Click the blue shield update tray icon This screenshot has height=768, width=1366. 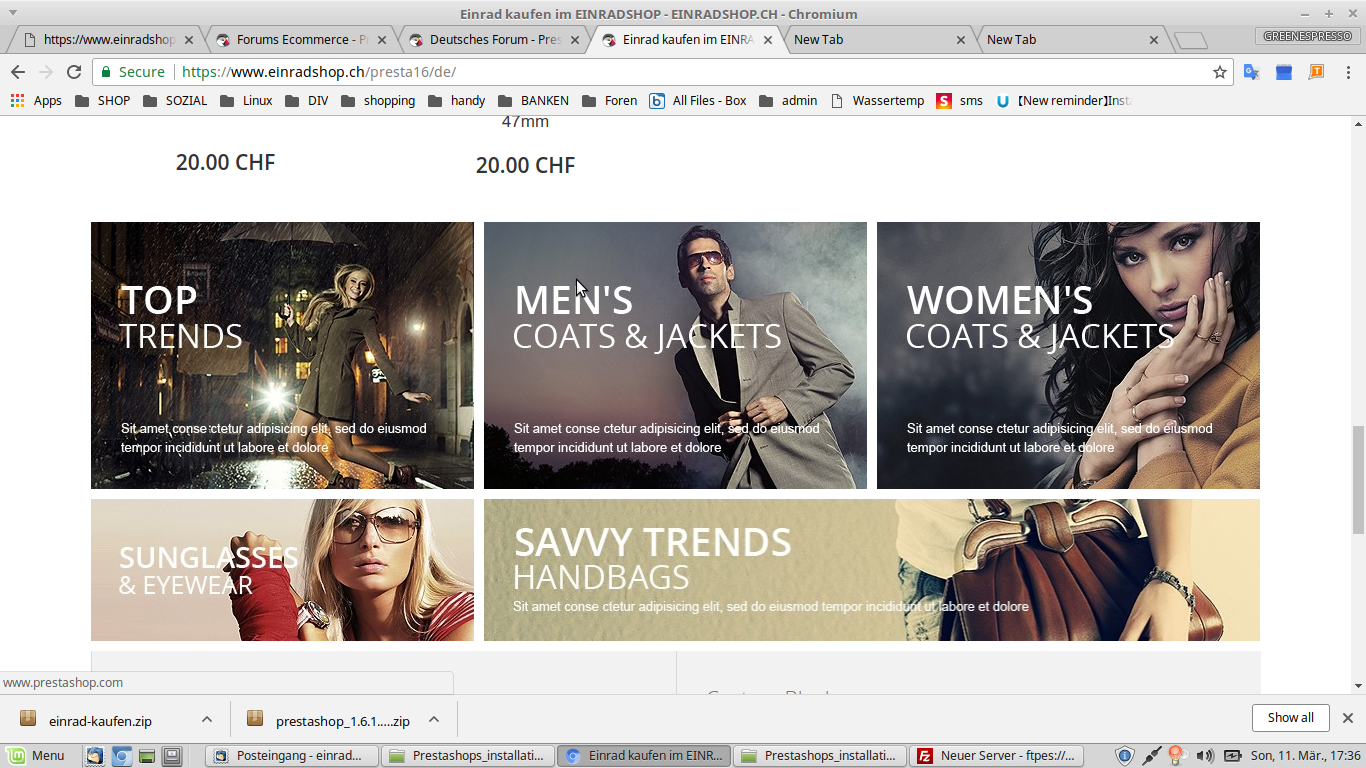pos(1124,756)
